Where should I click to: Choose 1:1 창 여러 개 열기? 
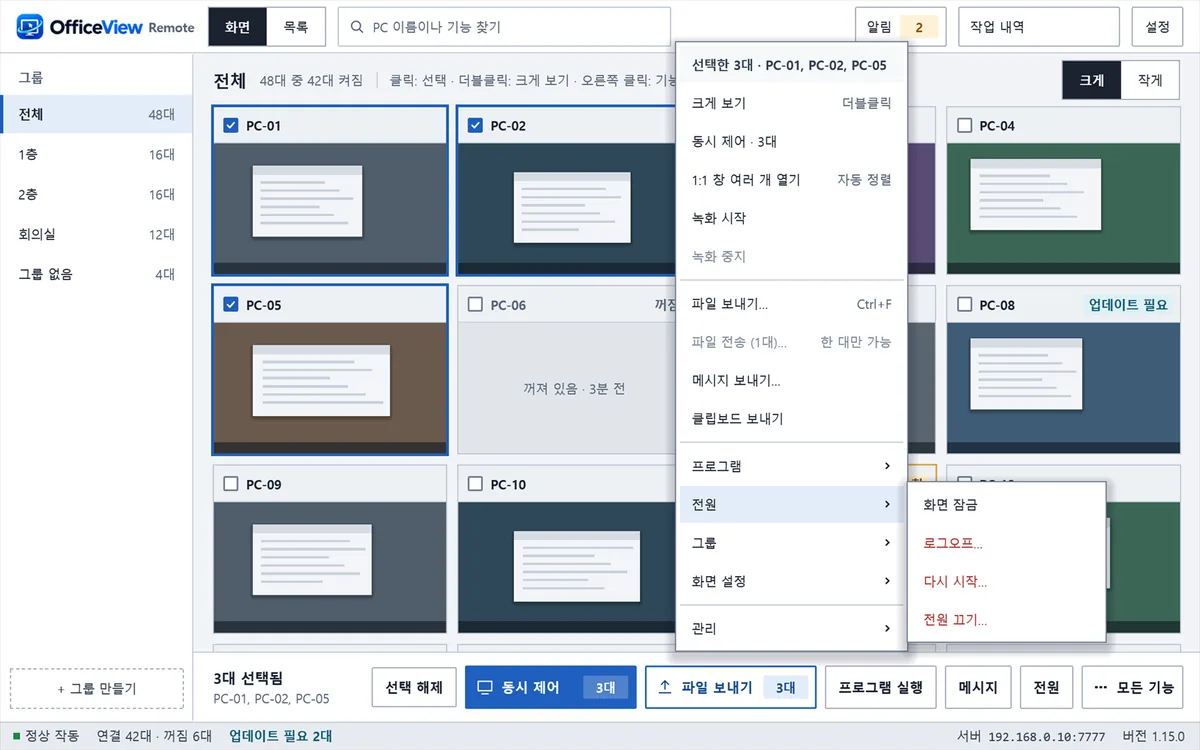[791, 180]
